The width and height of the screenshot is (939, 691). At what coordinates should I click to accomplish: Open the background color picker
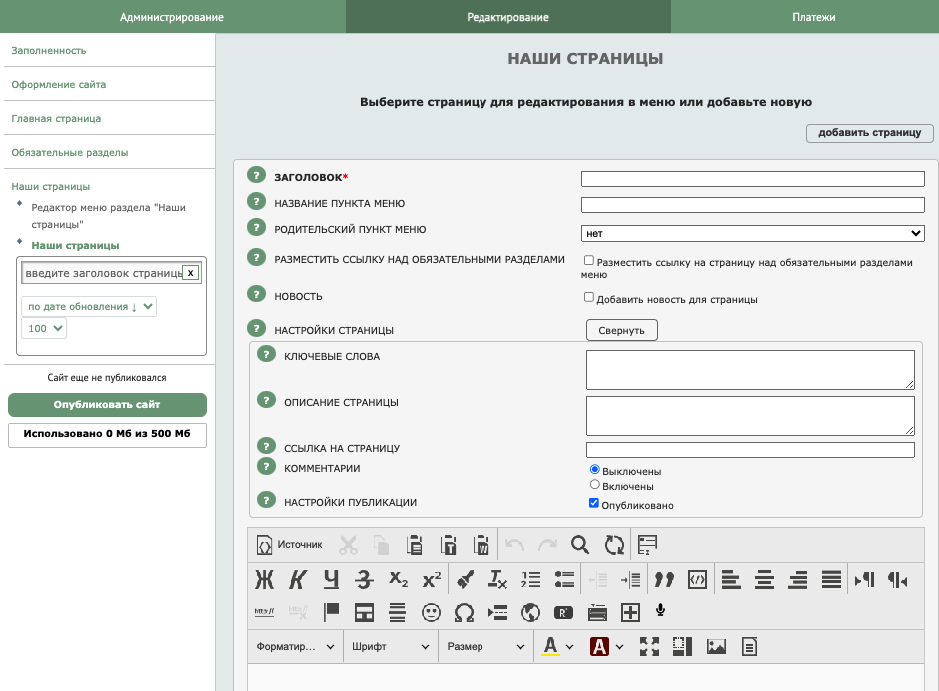pos(607,646)
